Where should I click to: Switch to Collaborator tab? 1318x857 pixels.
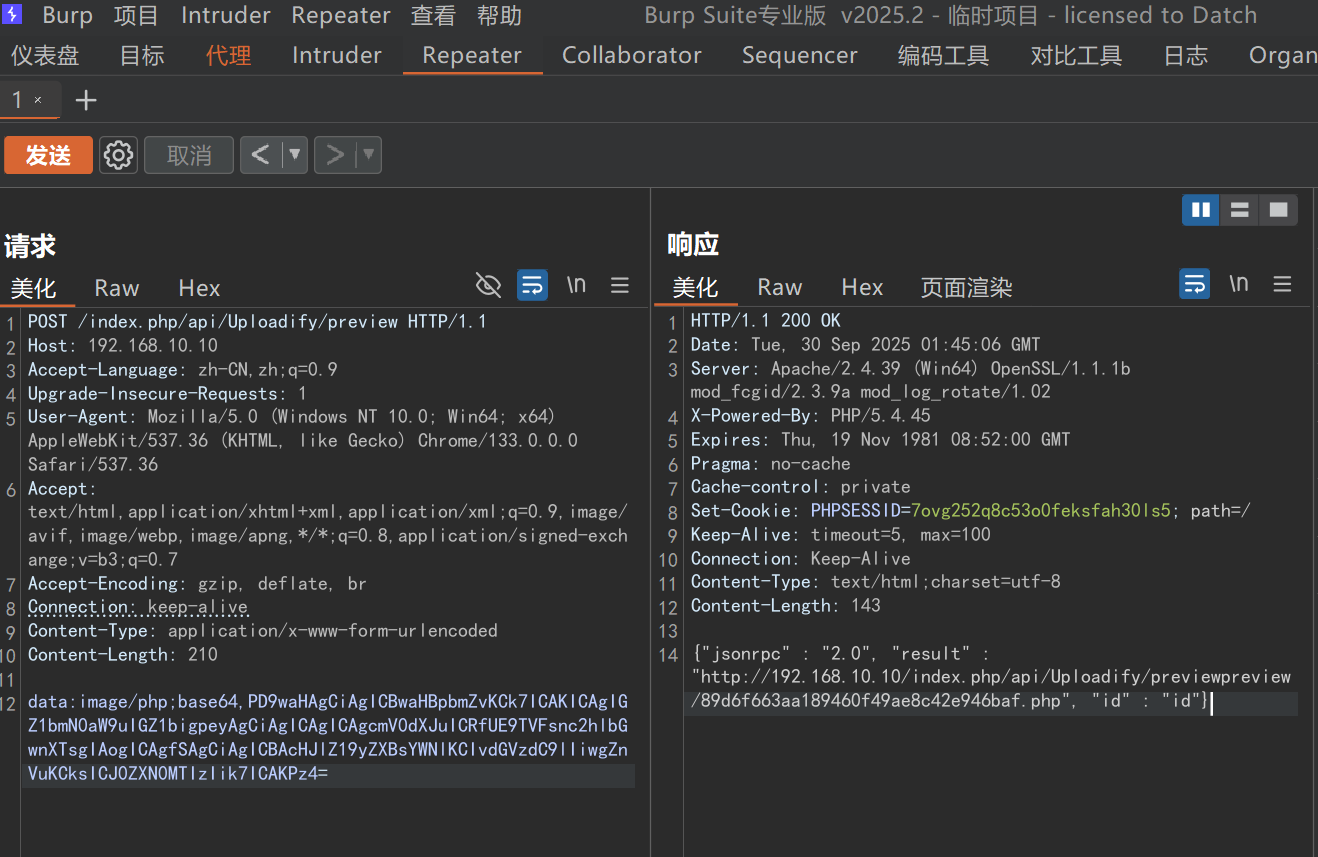[632, 55]
